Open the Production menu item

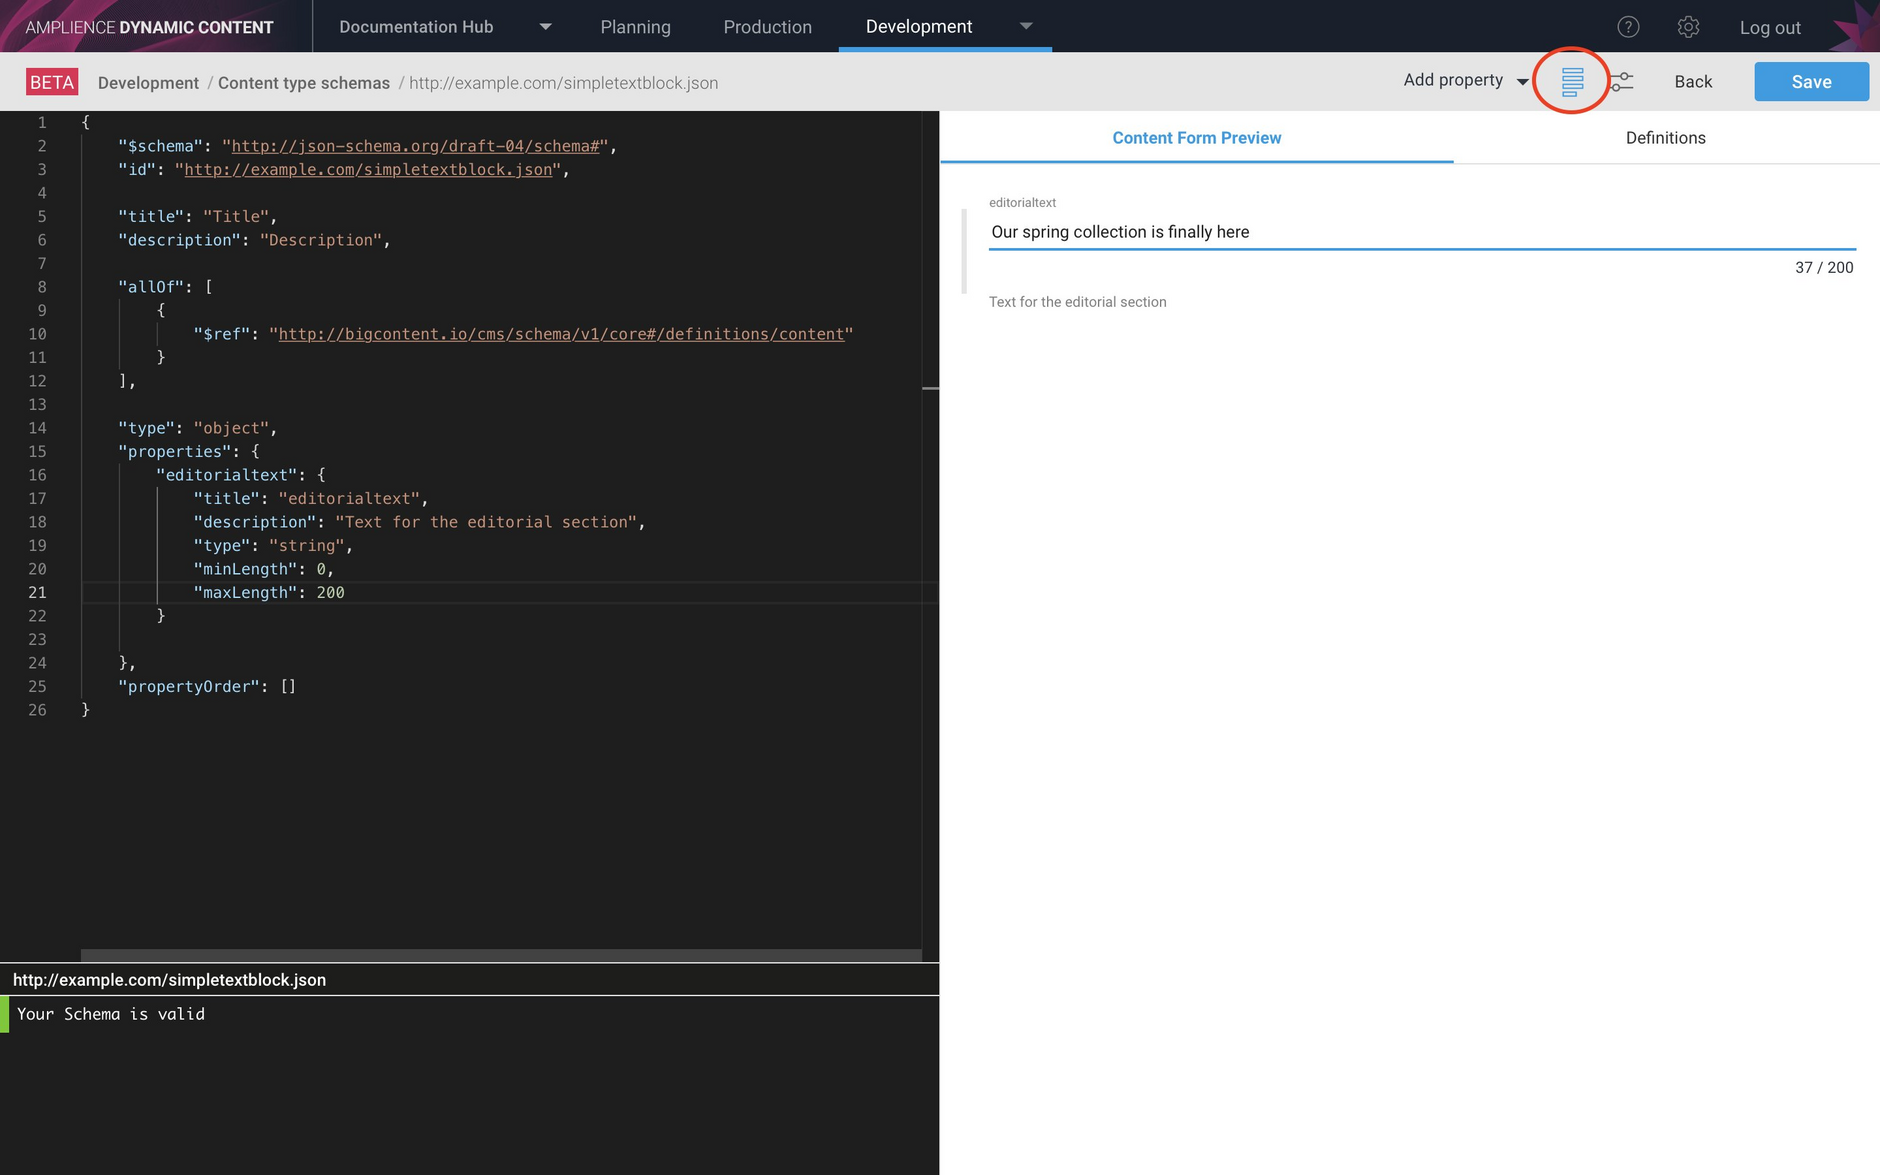(767, 27)
